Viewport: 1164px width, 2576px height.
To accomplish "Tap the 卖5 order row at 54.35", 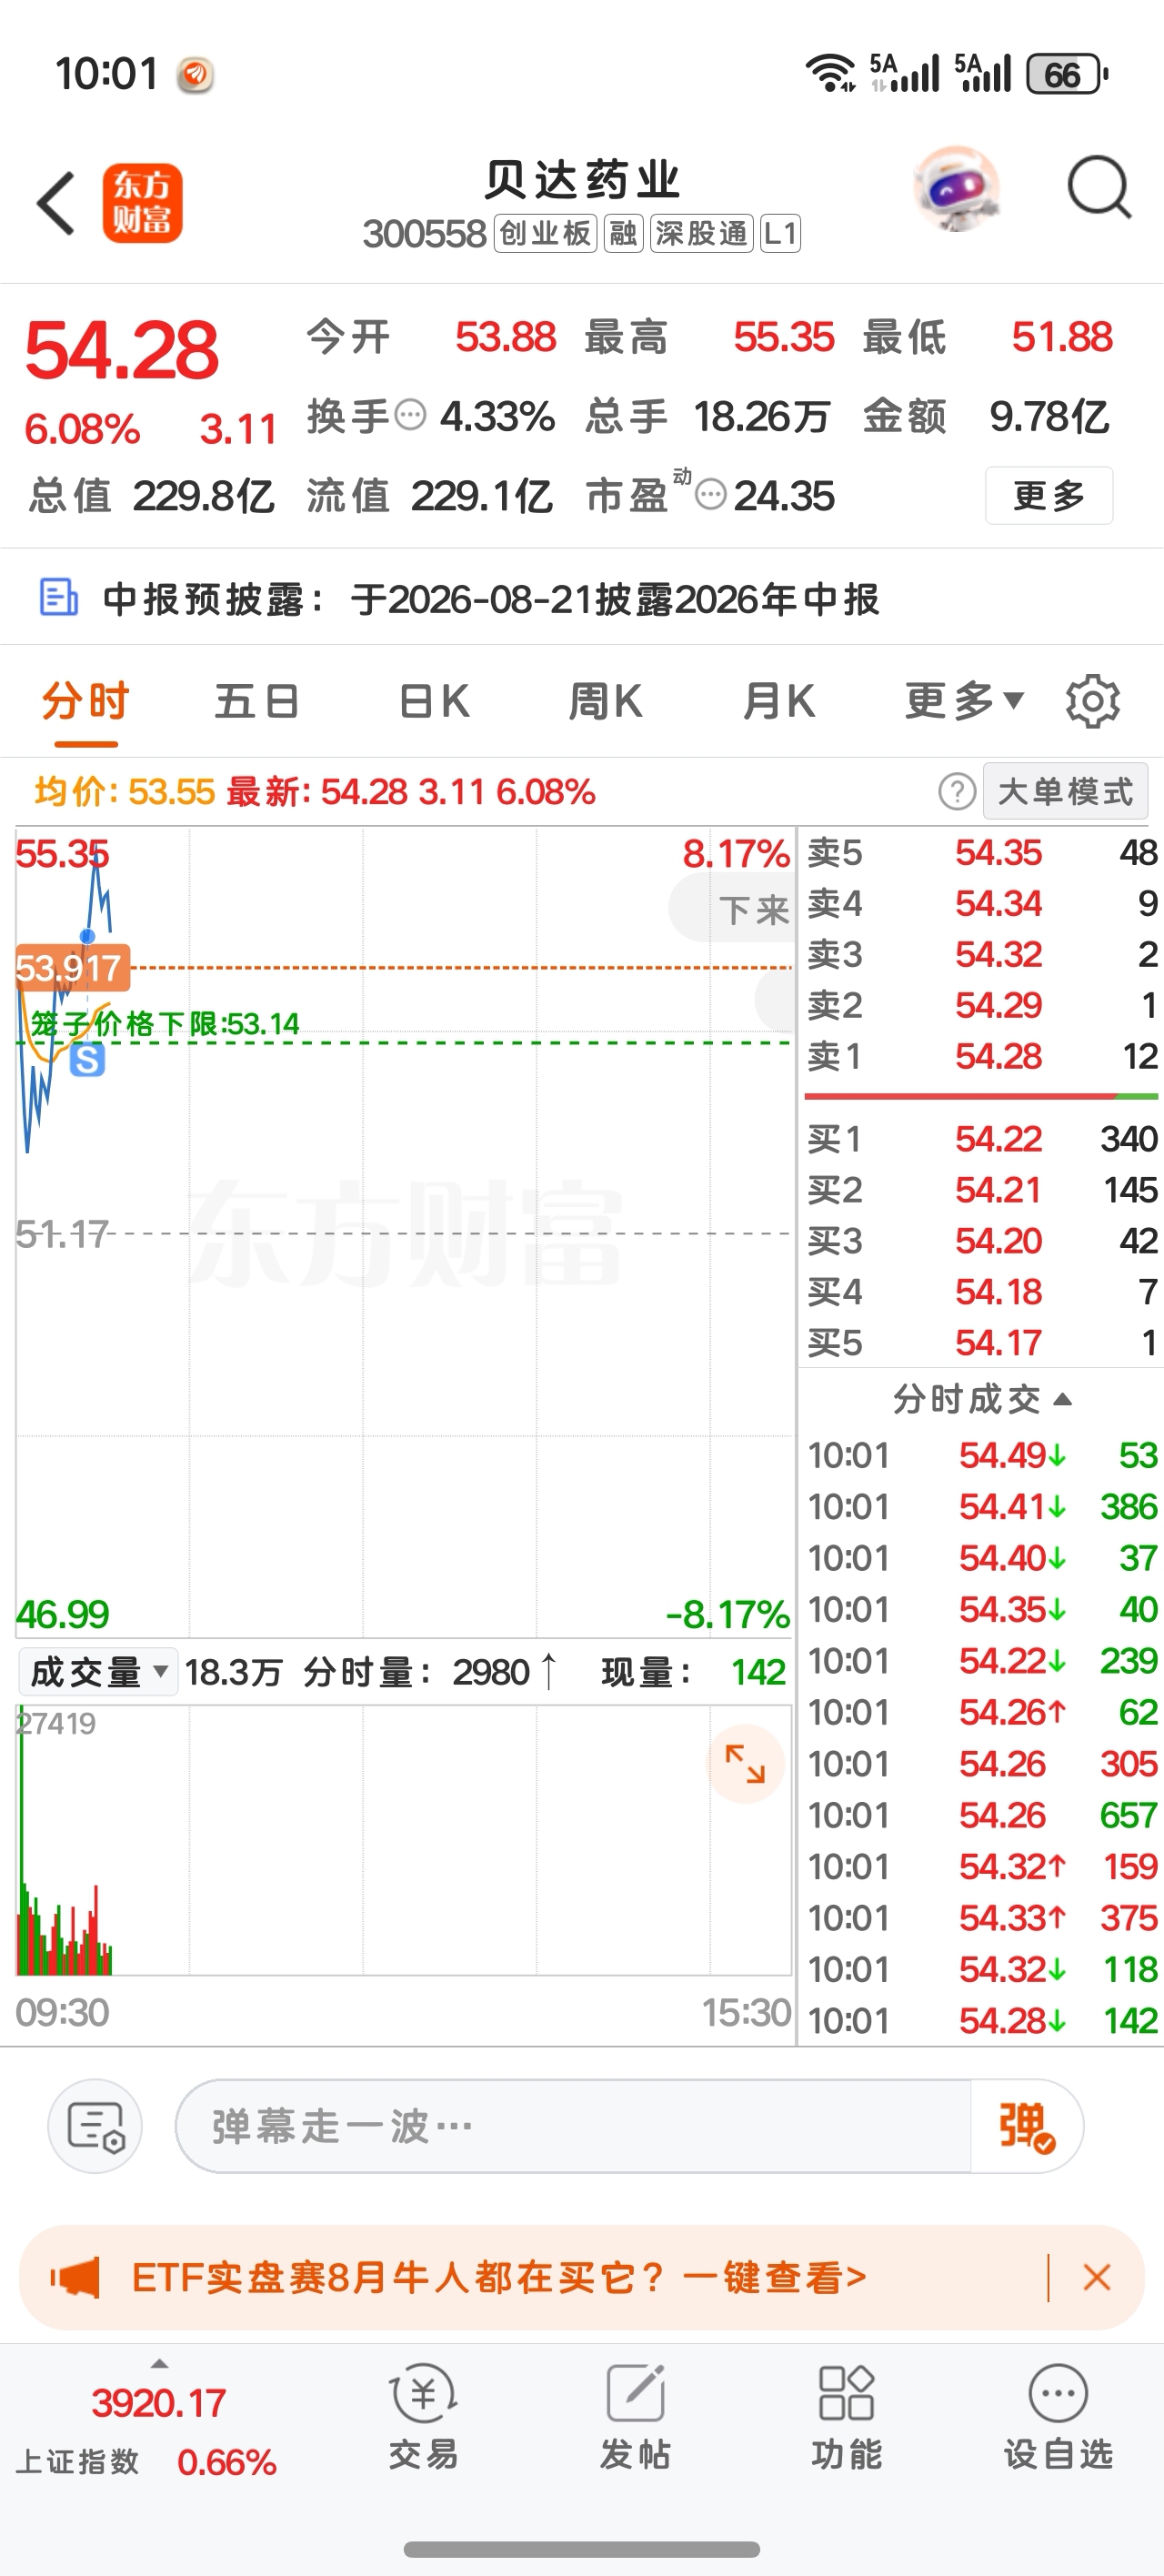I will (982, 853).
